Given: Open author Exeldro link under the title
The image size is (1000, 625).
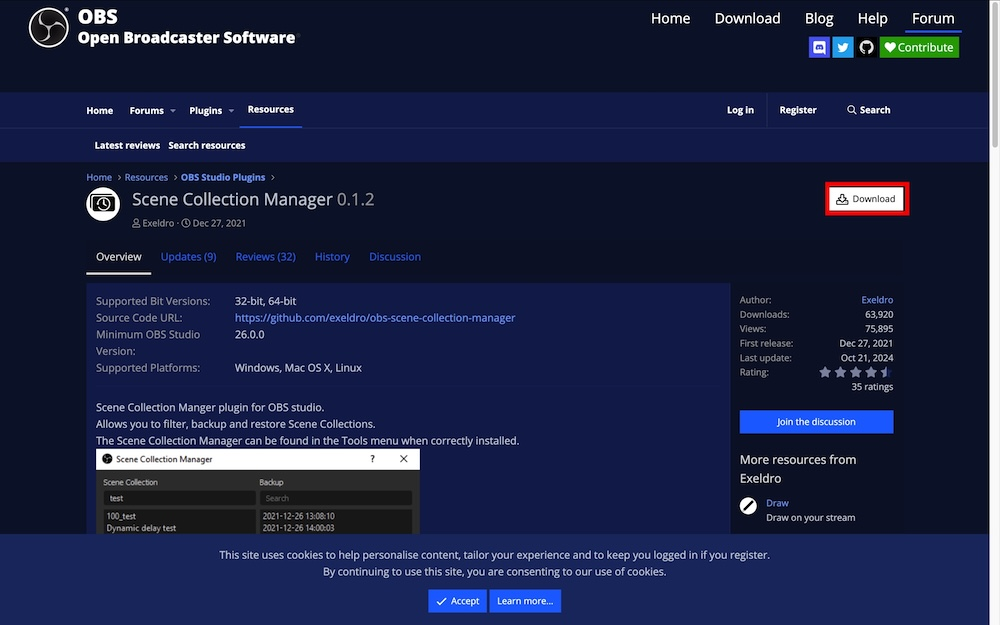Looking at the screenshot, I should click(x=158, y=223).
